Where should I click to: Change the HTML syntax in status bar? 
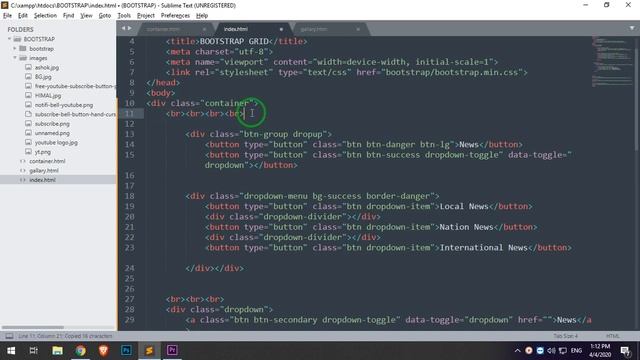pyautogui.click(x=613, y=336)
